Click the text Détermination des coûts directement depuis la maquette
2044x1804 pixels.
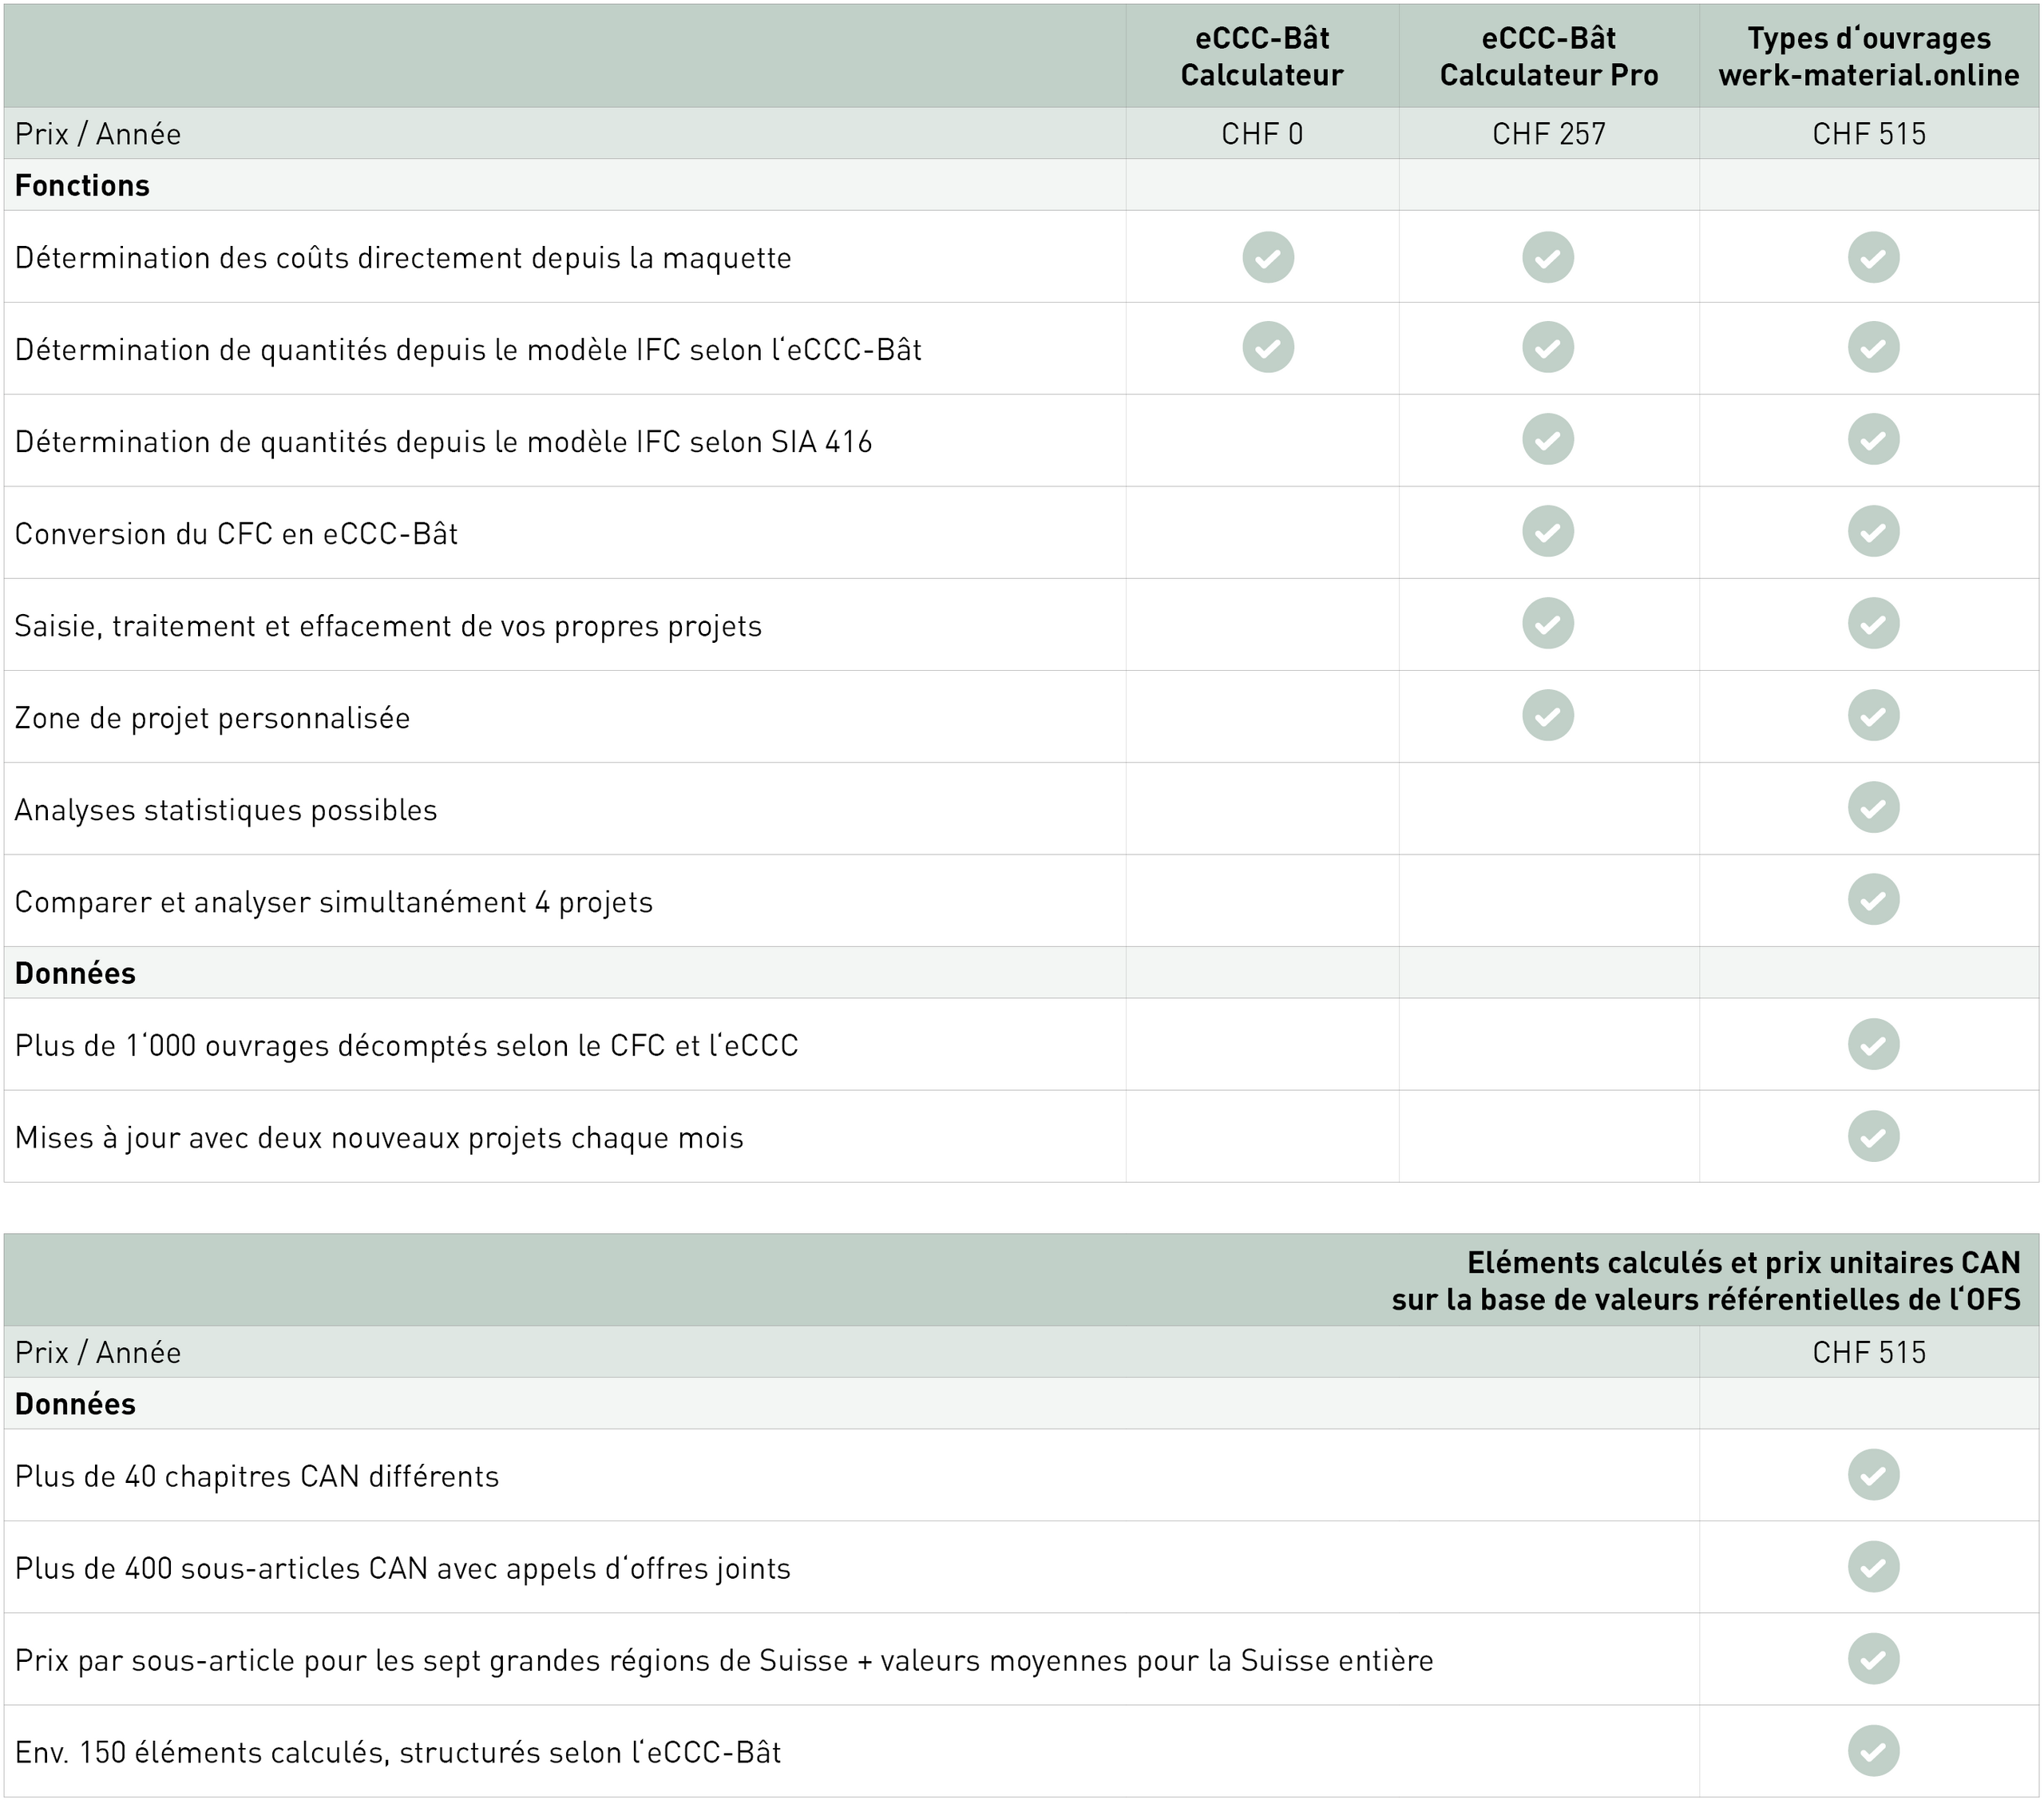pos(403,258)
